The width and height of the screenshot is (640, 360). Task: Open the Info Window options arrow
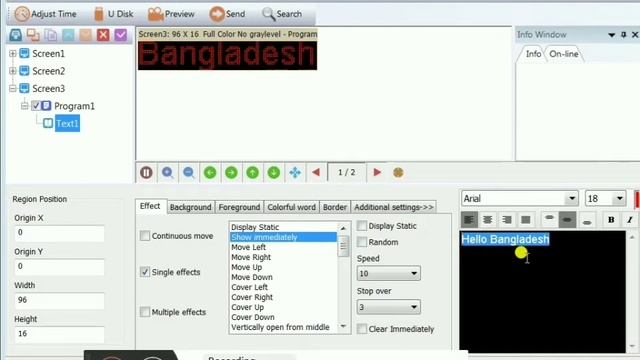(x=611, y=35)
